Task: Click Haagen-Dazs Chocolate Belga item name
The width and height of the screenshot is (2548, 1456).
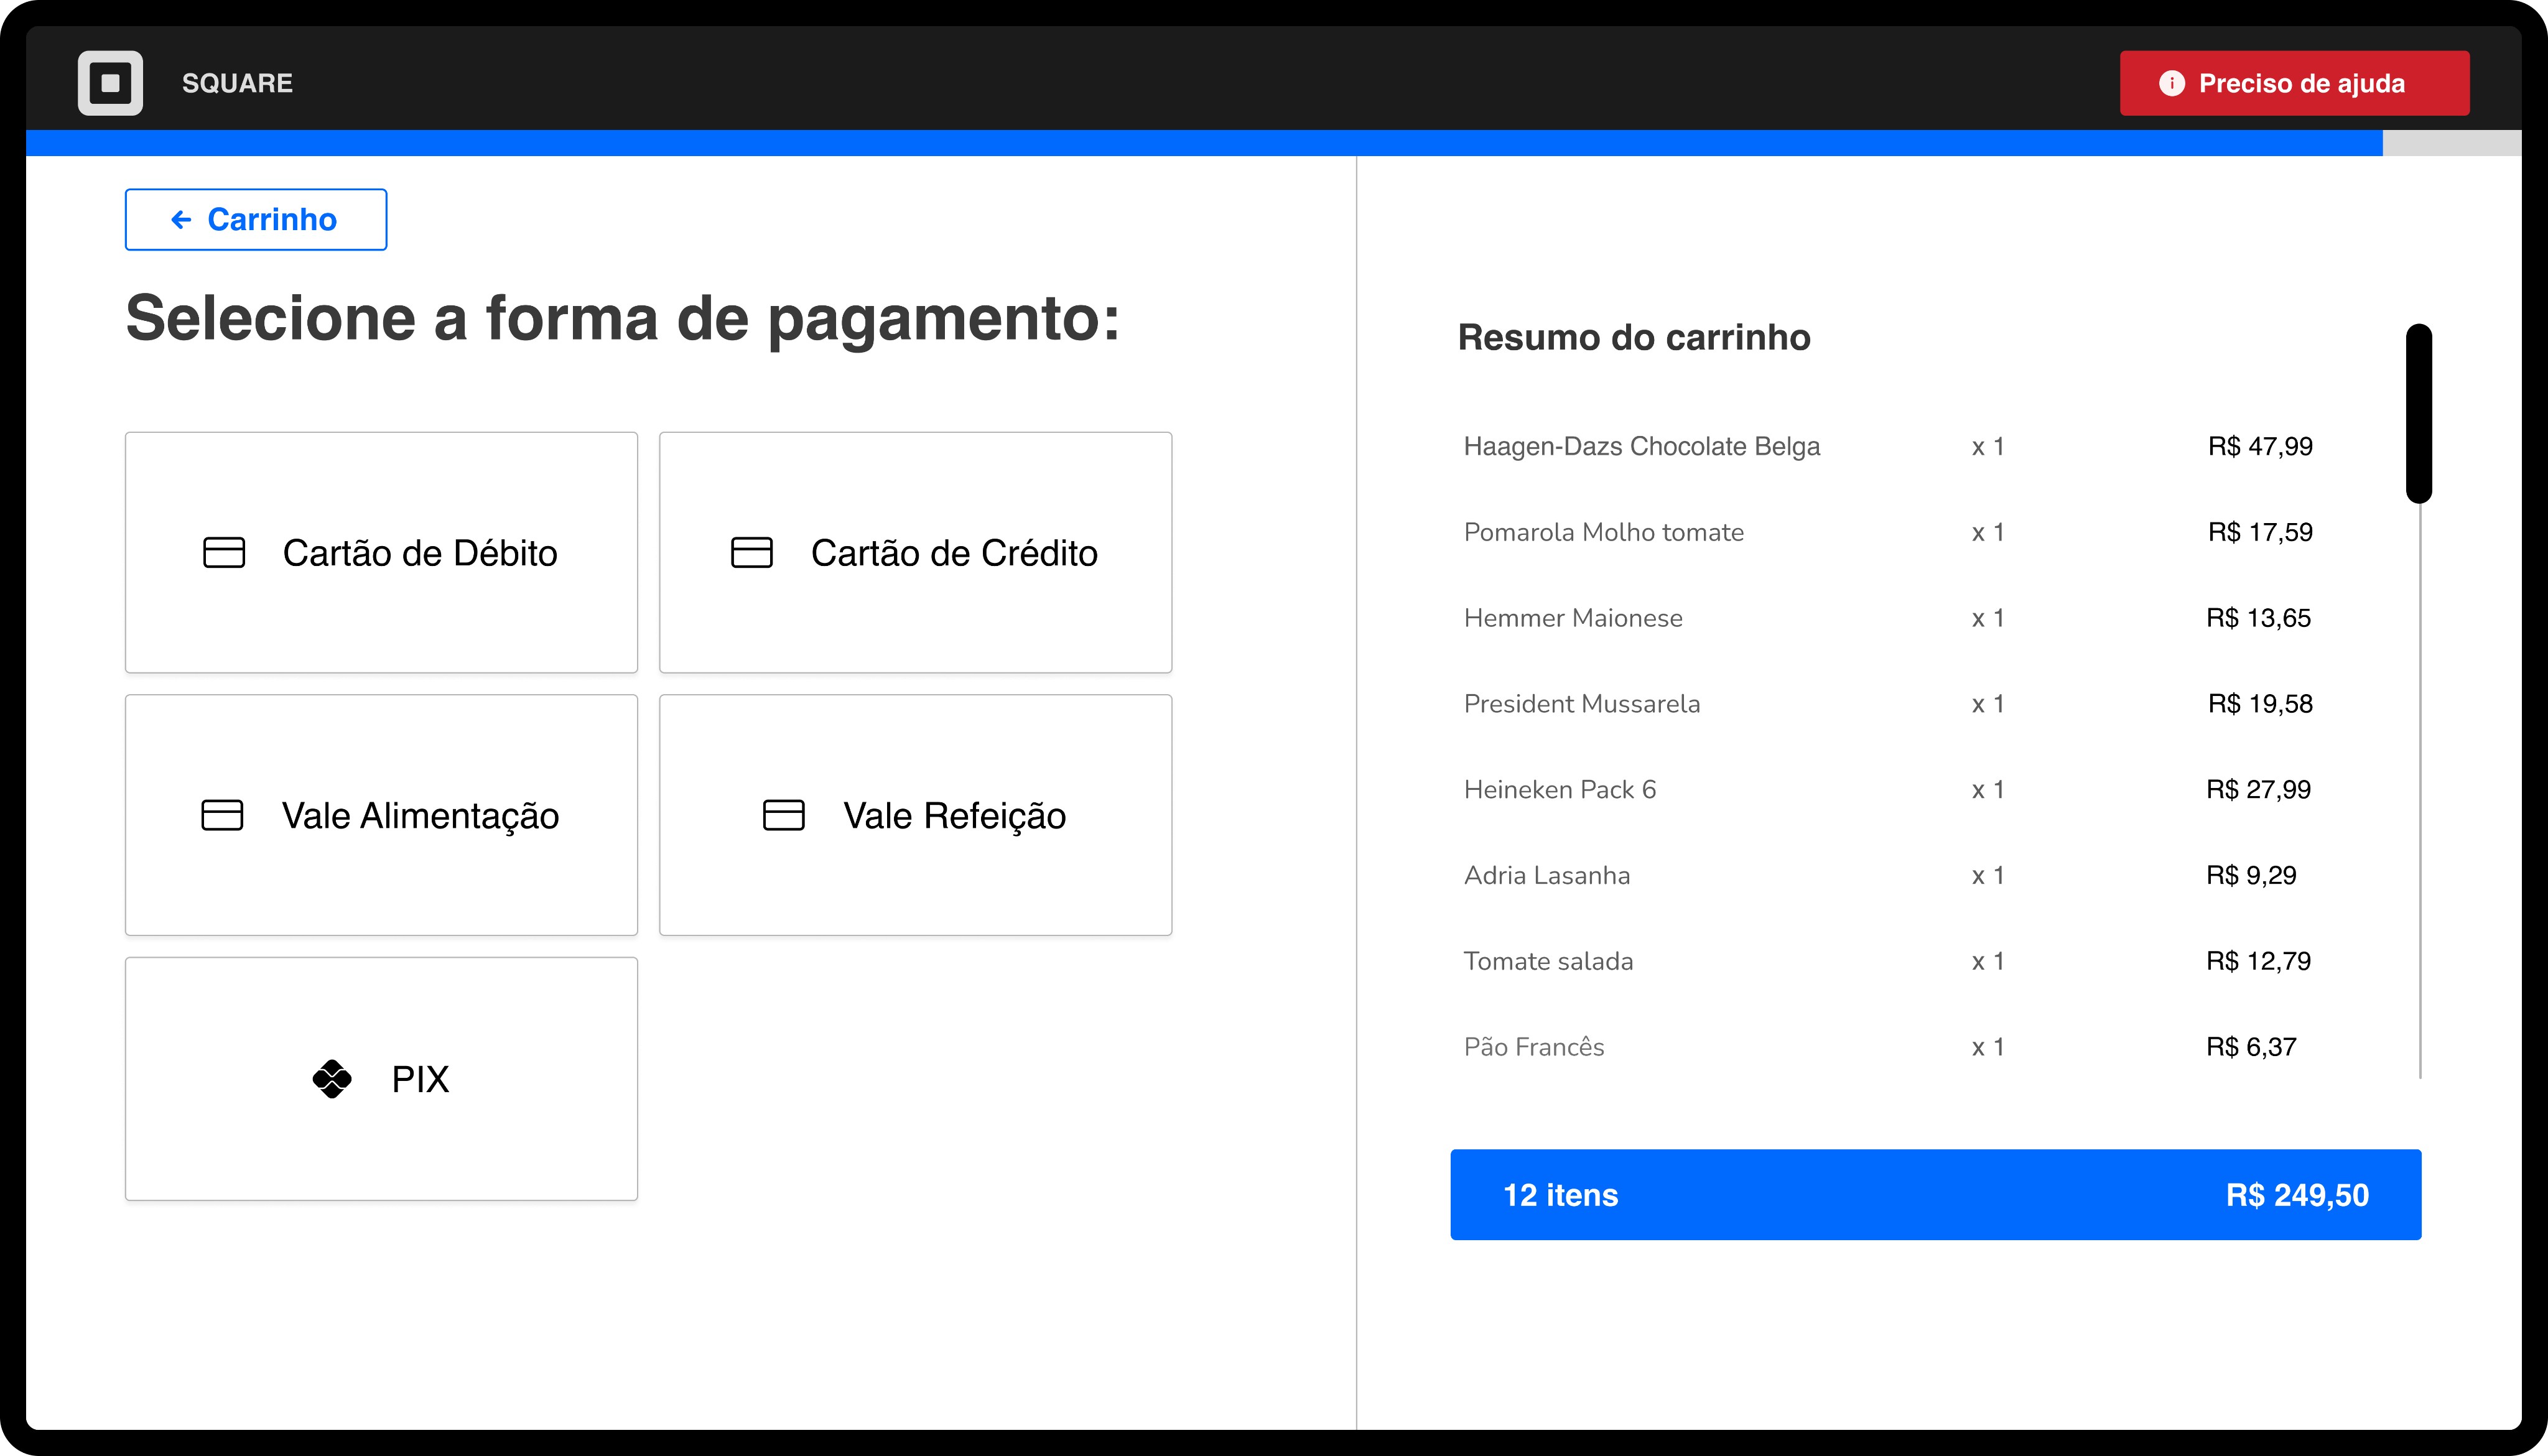Action: 1641,446
